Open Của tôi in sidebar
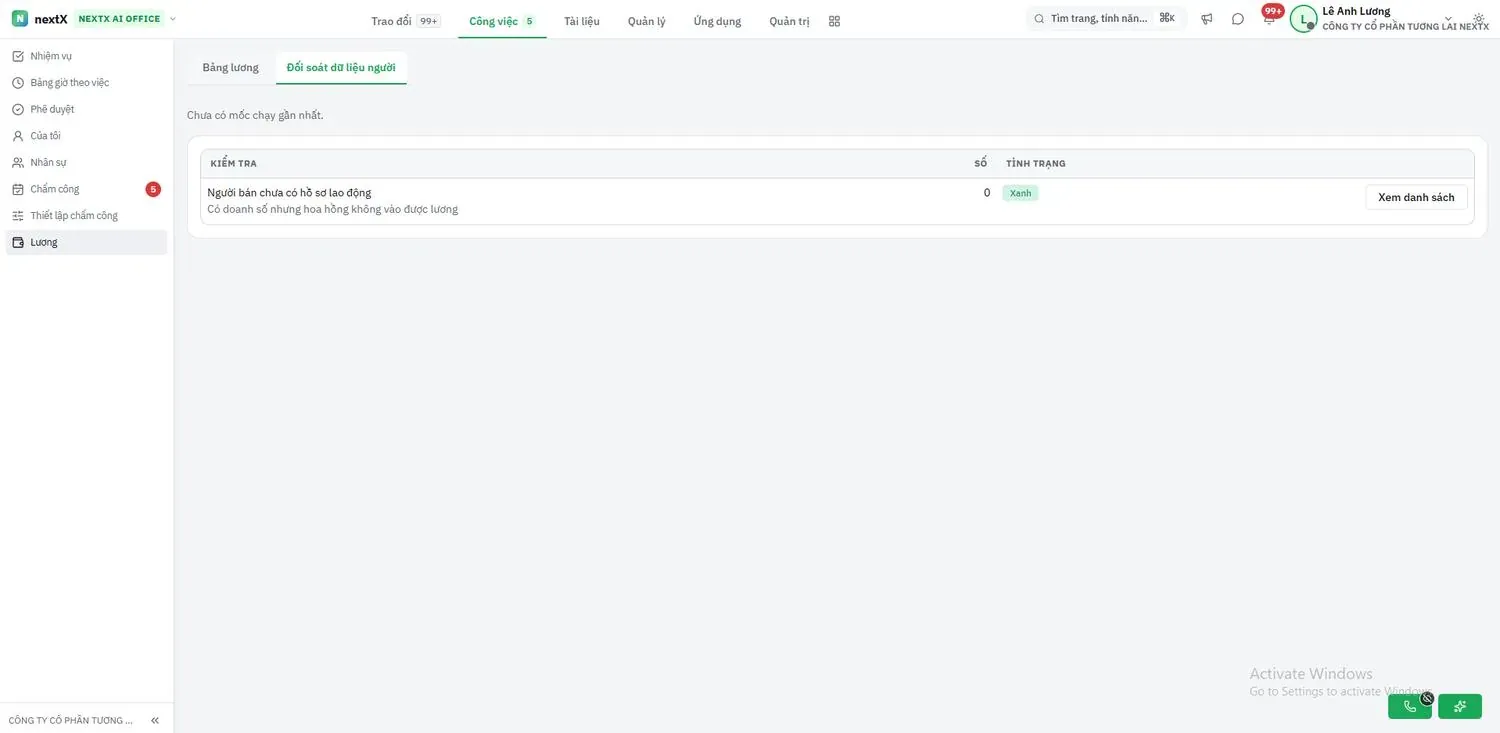Image resolution: width=1500 pixels, height=733 pixels. 87,136
